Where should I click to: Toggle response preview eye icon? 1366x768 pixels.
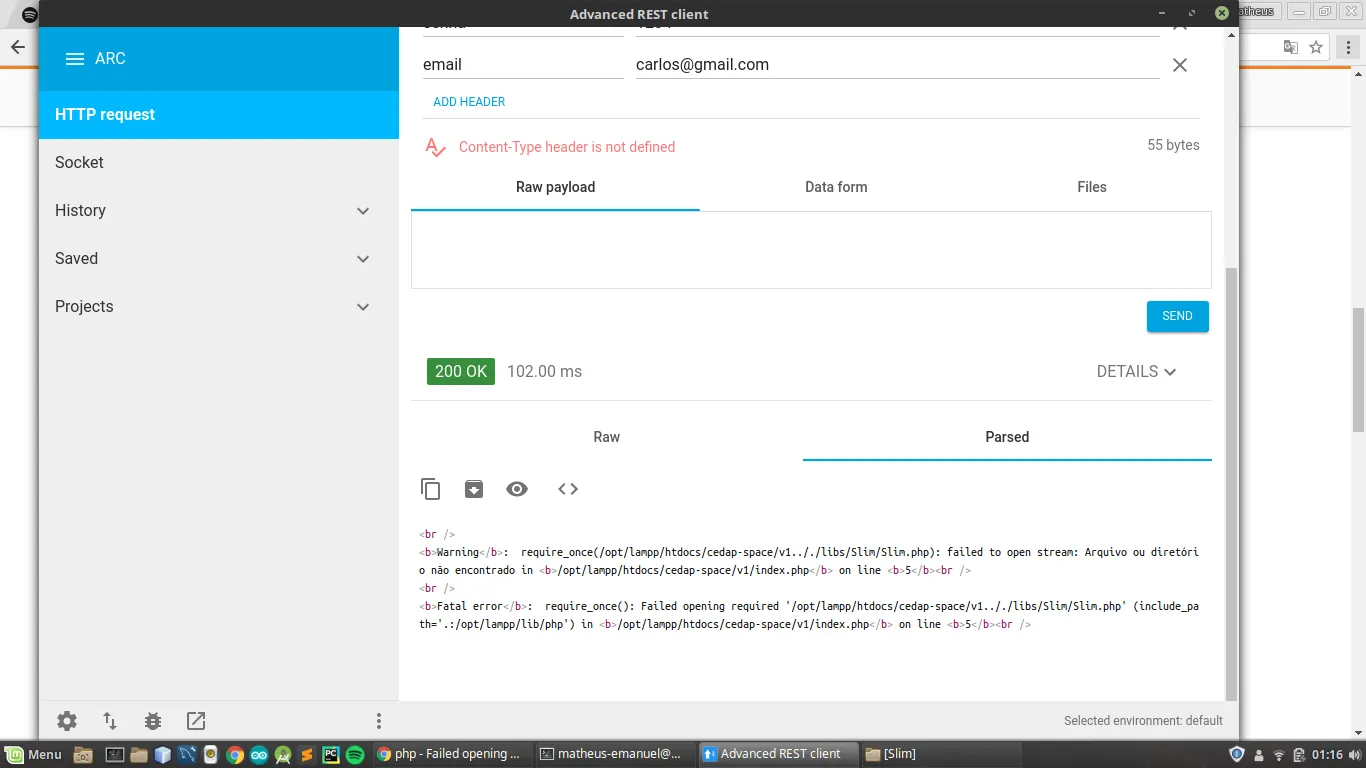(517, 489)
